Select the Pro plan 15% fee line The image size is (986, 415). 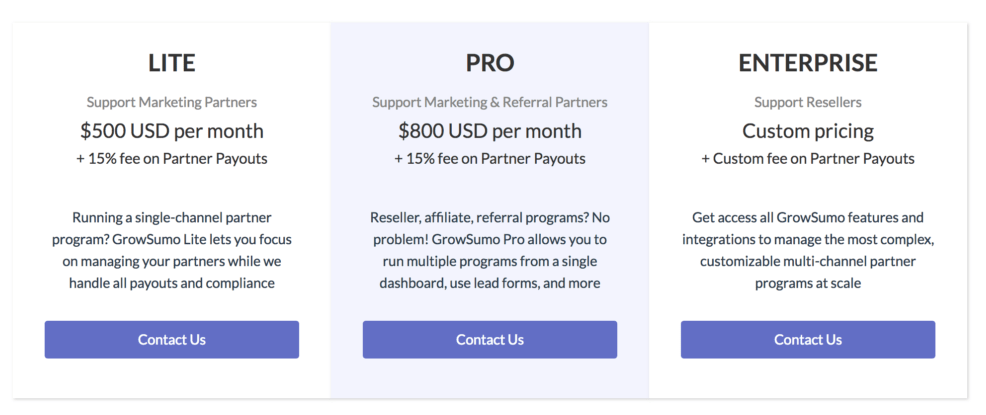click(x=489, y=158)
